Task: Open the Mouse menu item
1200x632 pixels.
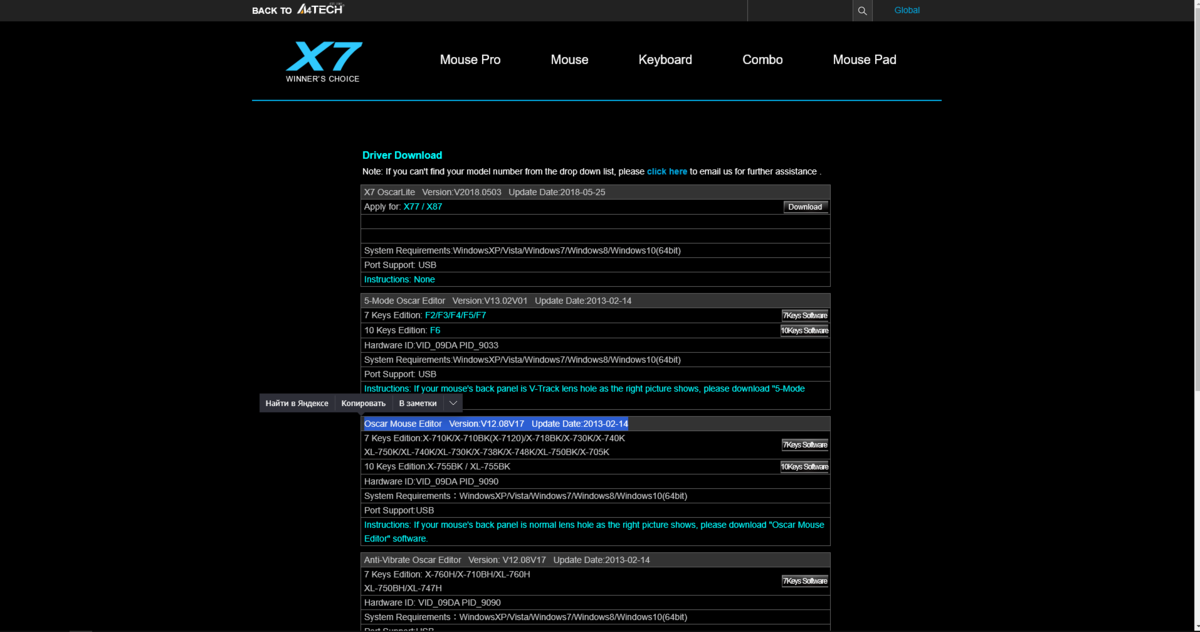Action: click(x=569, y=60)
